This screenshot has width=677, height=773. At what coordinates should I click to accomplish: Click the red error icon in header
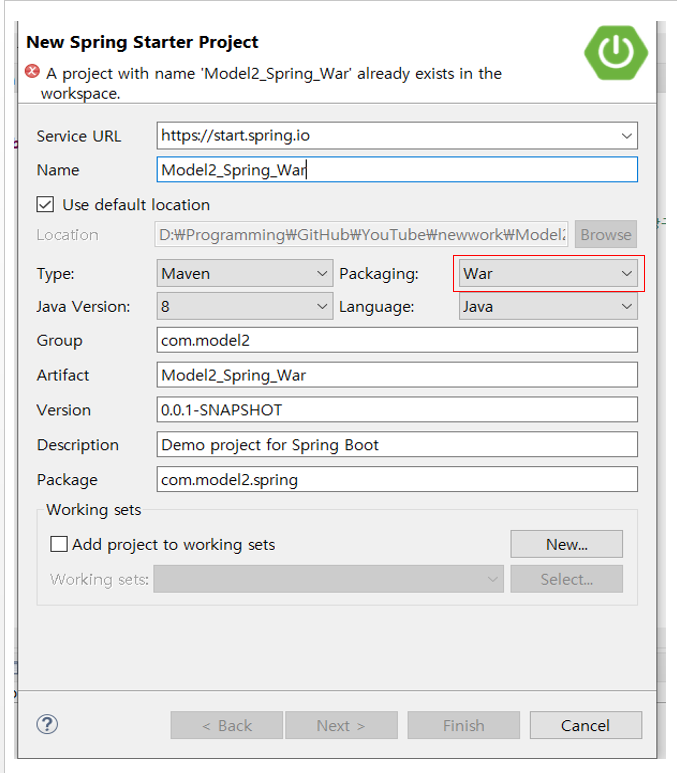click(x=33, y=71)
